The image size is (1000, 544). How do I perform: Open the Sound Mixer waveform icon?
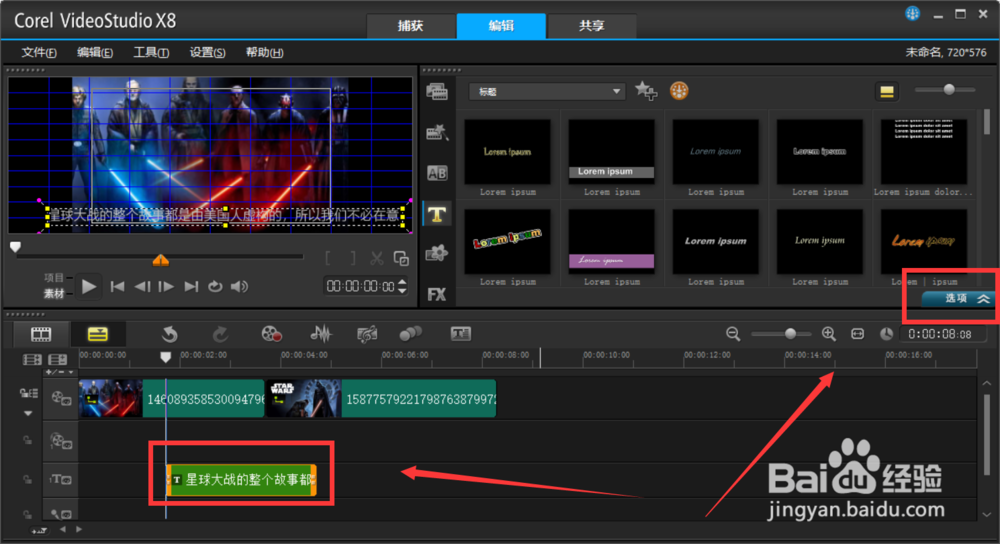click(321, 334)
